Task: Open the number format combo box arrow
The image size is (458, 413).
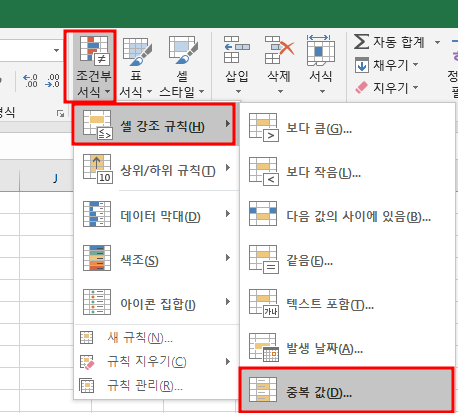Action: (56, 50)
